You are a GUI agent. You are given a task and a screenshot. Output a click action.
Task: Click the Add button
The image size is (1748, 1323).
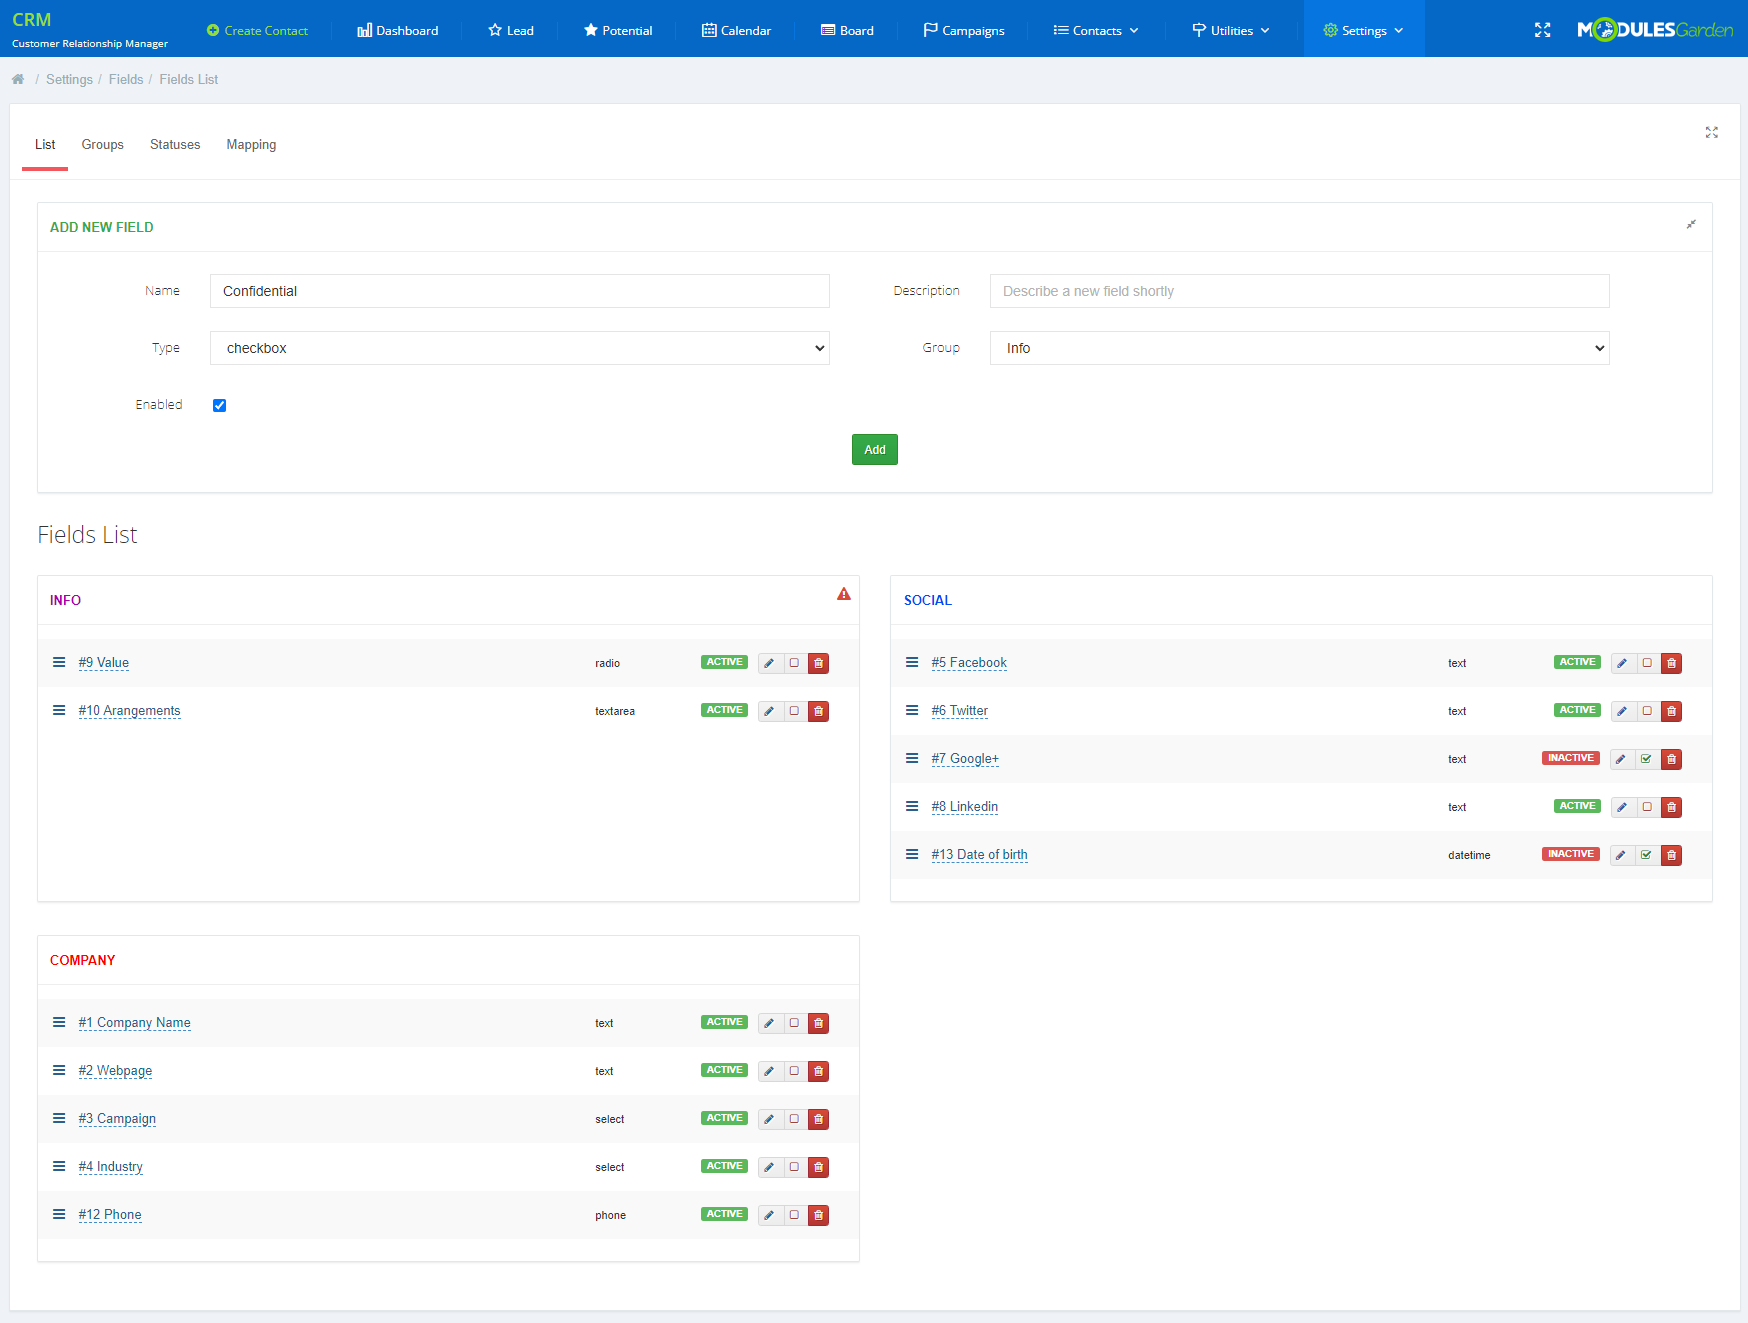tap(874, 449)
